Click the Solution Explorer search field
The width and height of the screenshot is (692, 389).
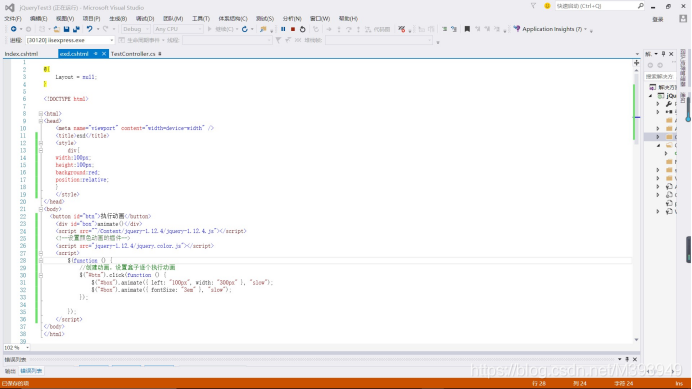pos(660,76)
